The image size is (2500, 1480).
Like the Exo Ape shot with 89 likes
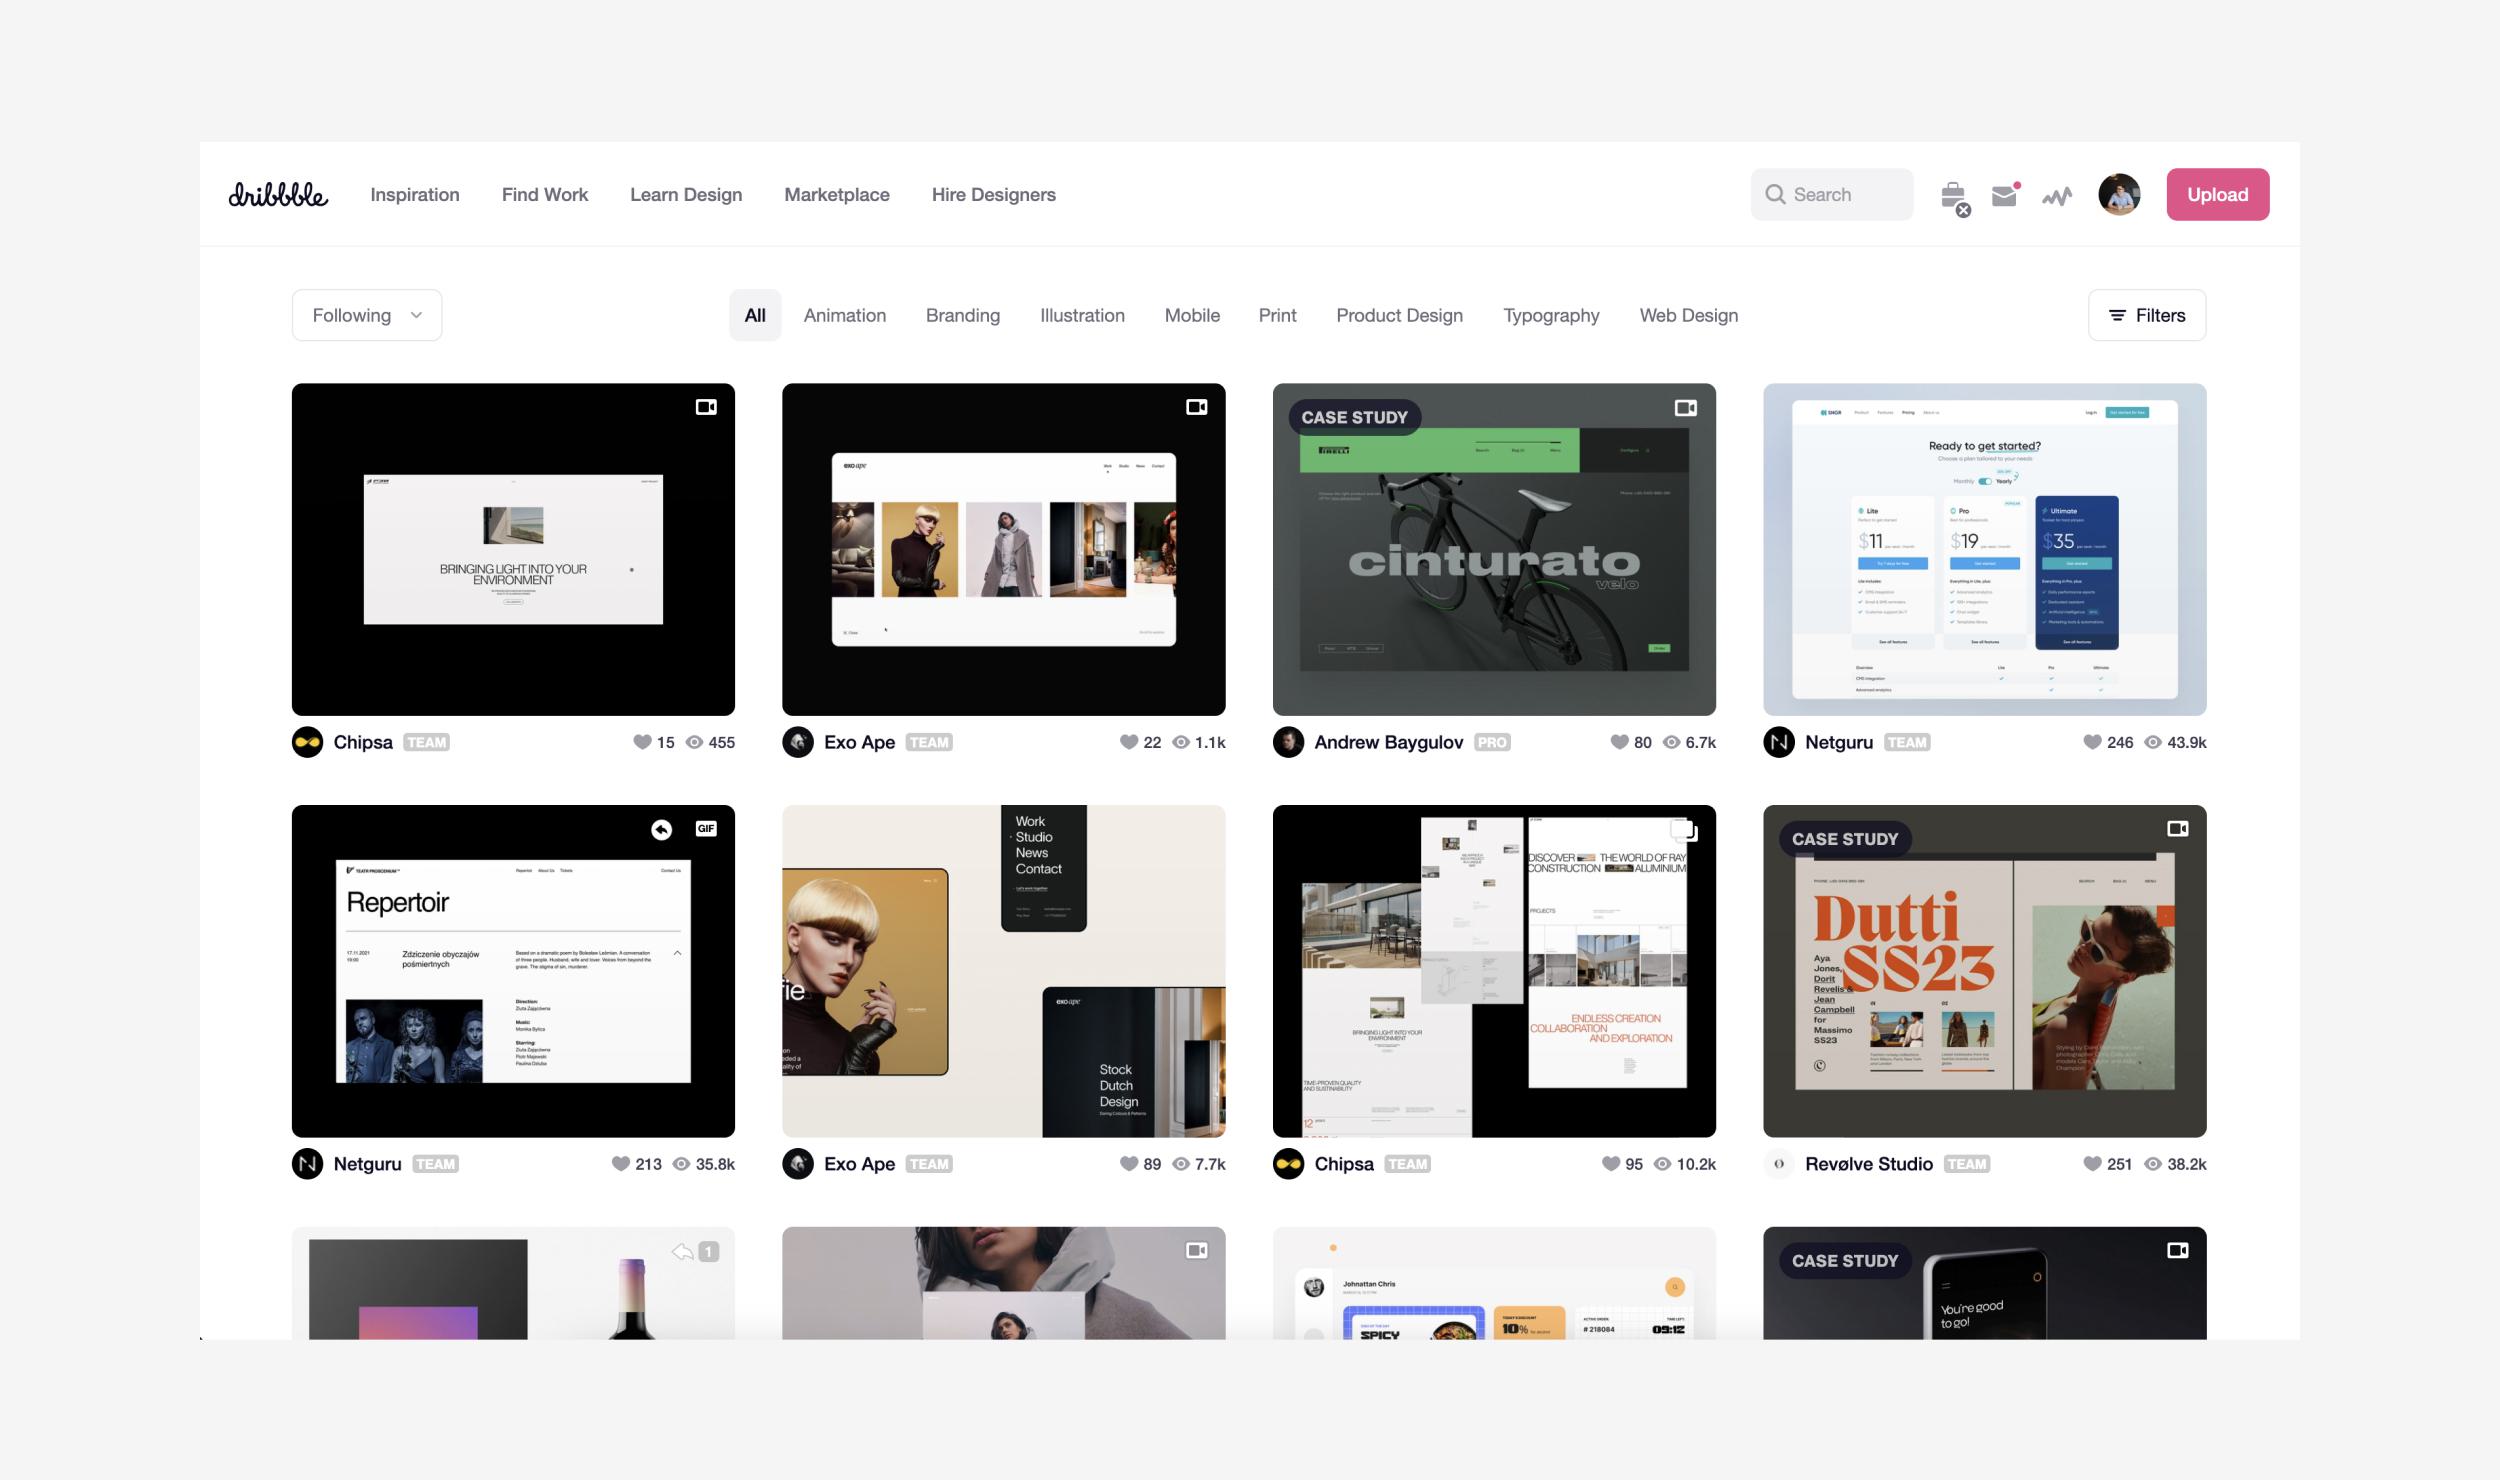point(1129,1164)
